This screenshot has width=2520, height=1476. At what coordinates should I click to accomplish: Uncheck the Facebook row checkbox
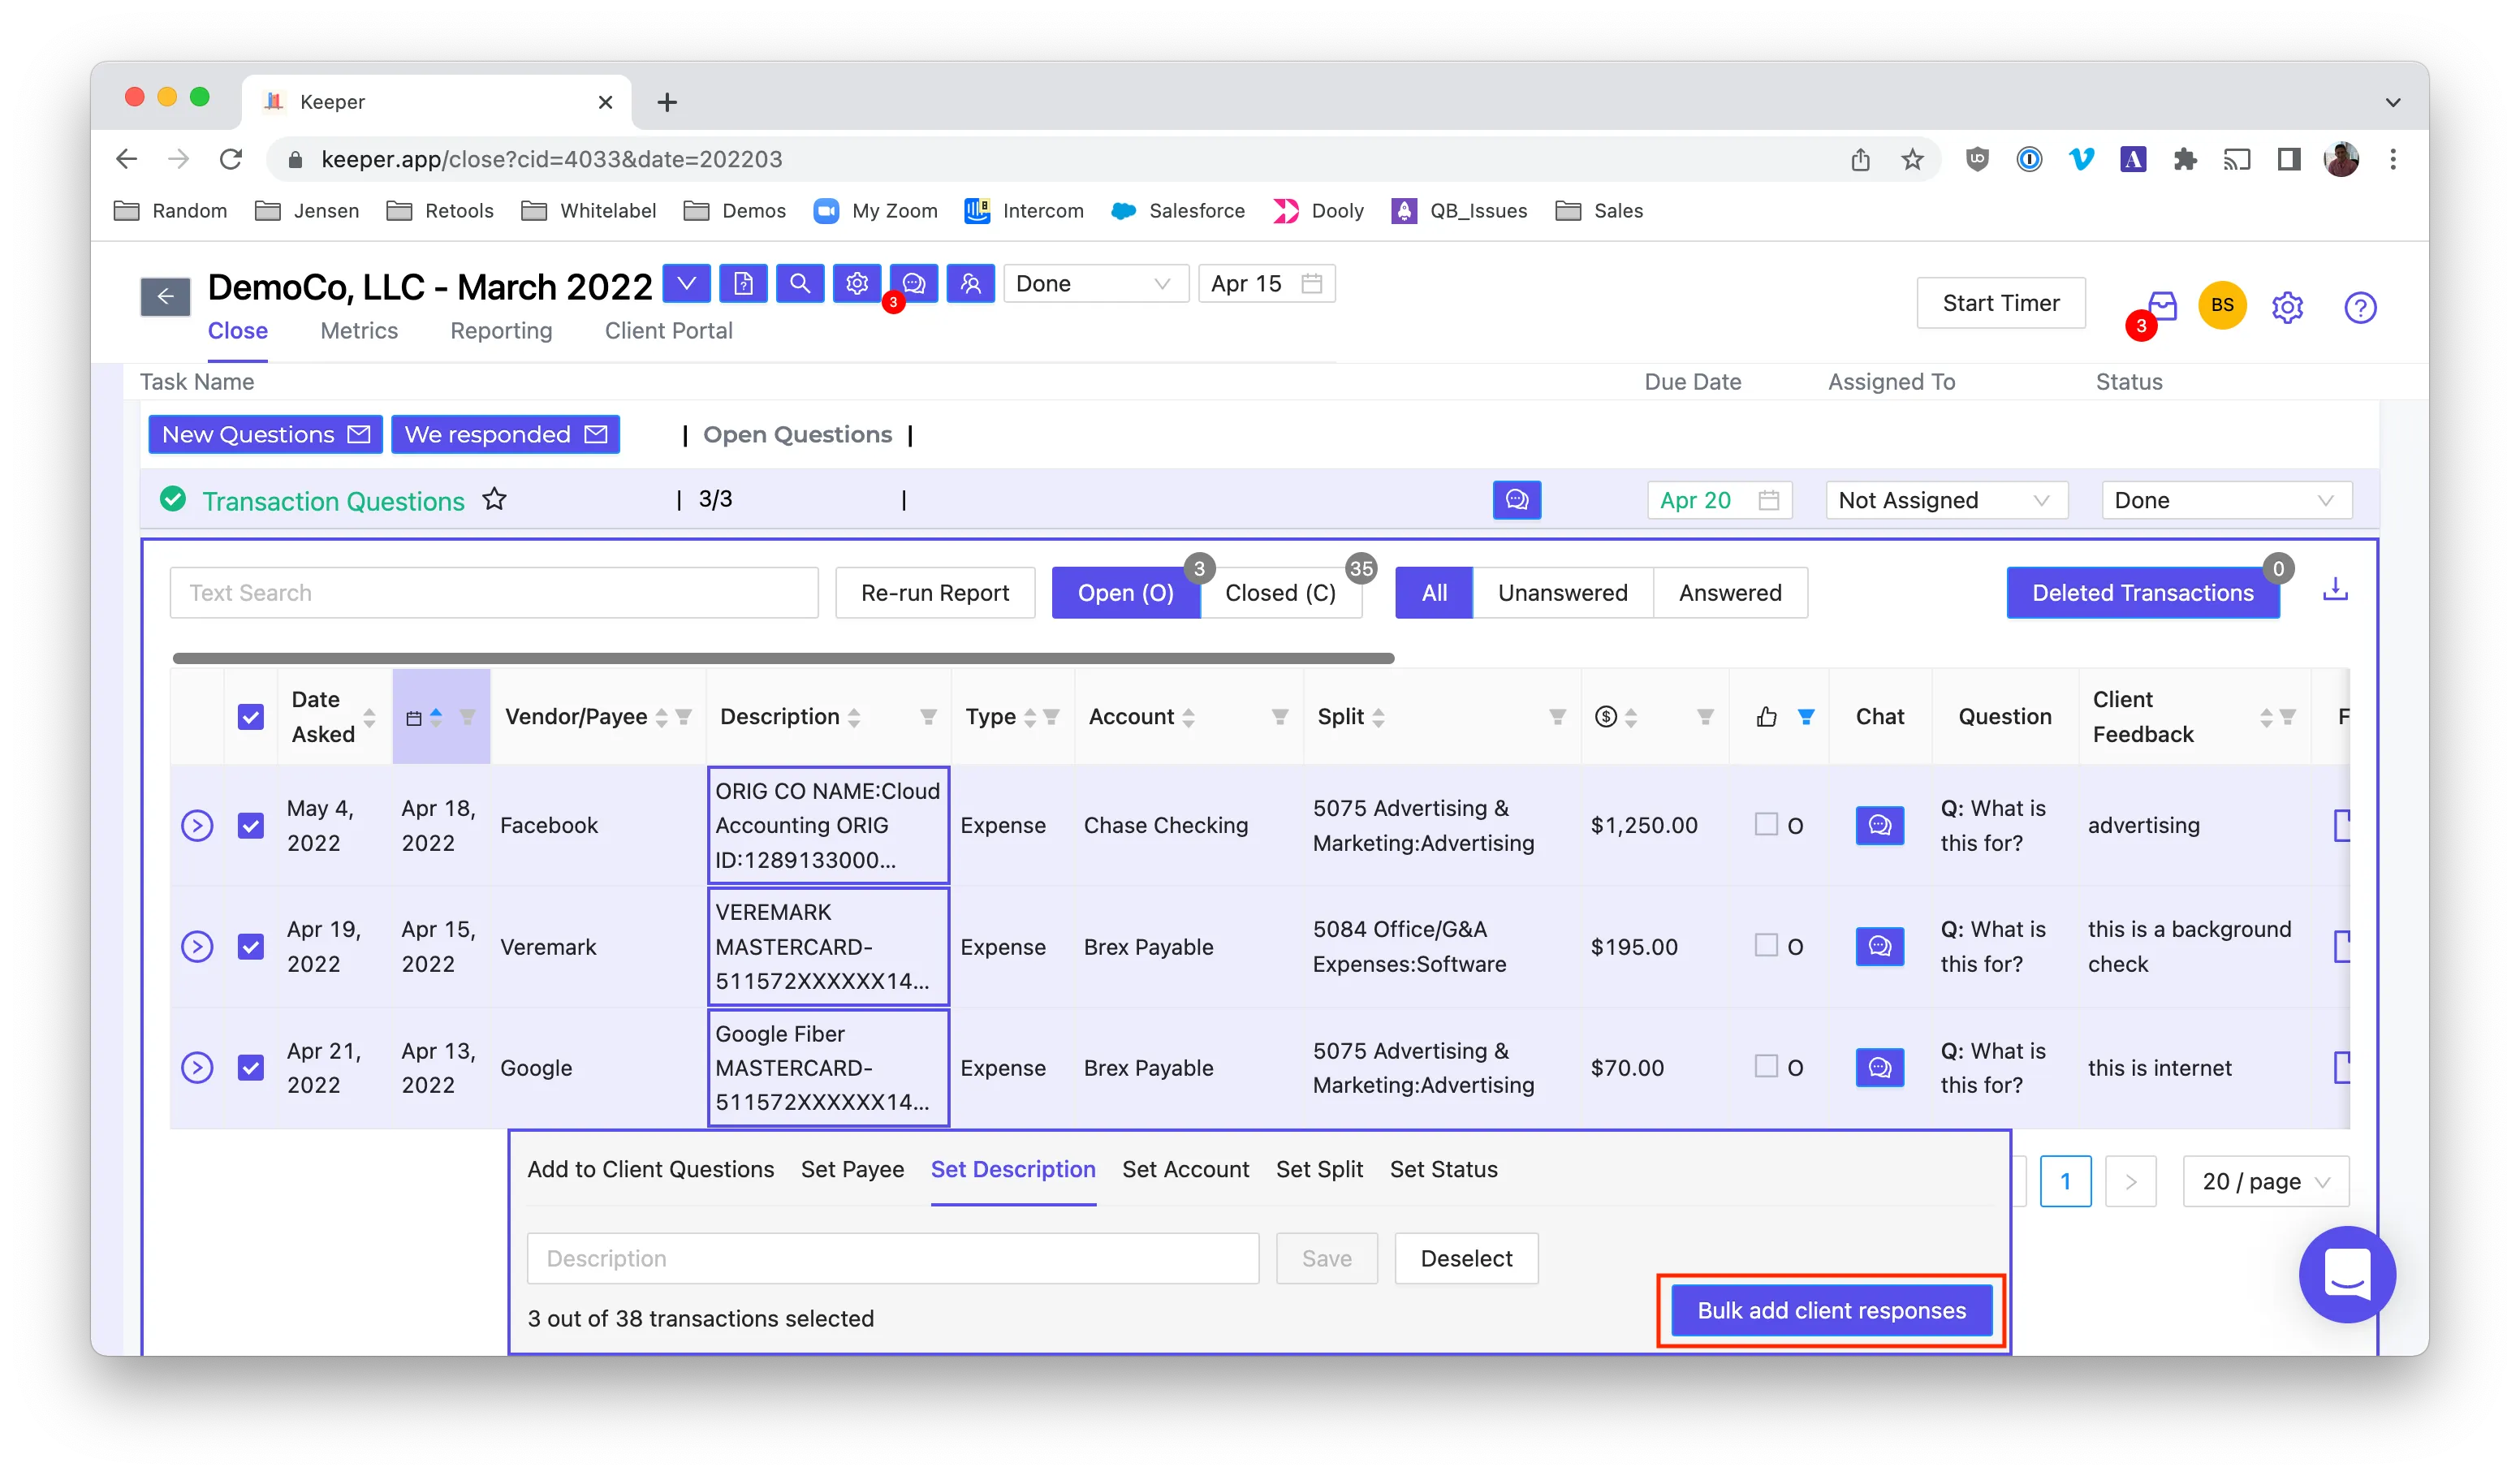251,825
